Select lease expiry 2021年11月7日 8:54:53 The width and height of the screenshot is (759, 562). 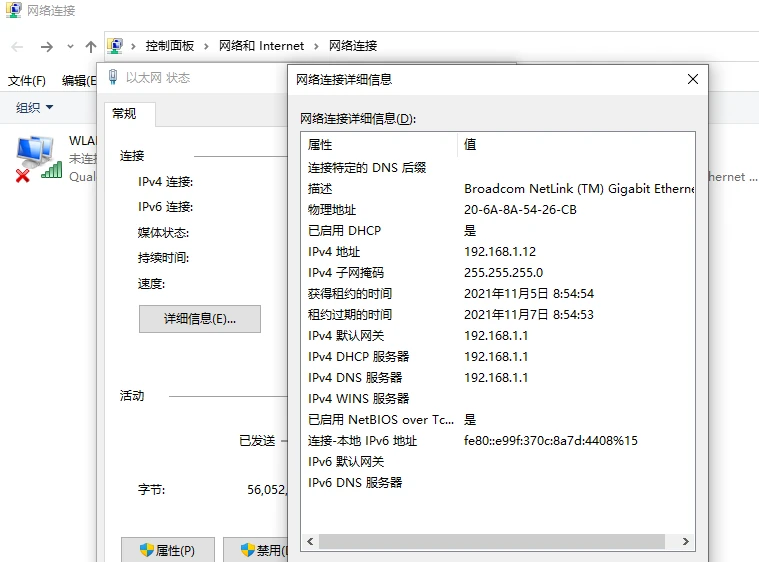(x=529, y=315)
